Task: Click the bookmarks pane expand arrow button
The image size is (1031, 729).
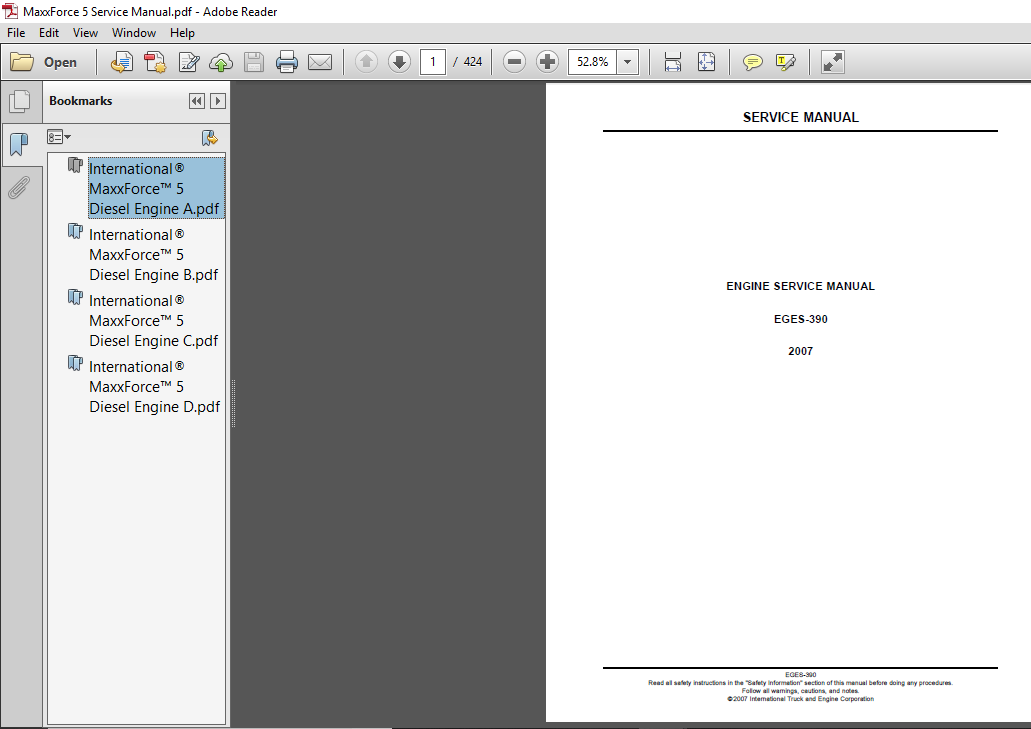Action: pos(218,101)
